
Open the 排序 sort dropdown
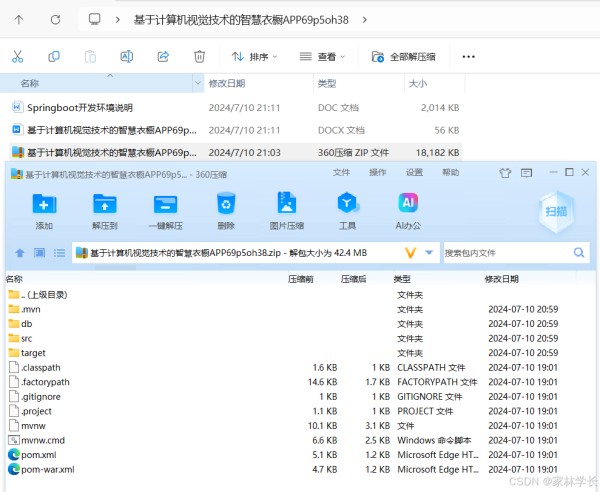254,57
